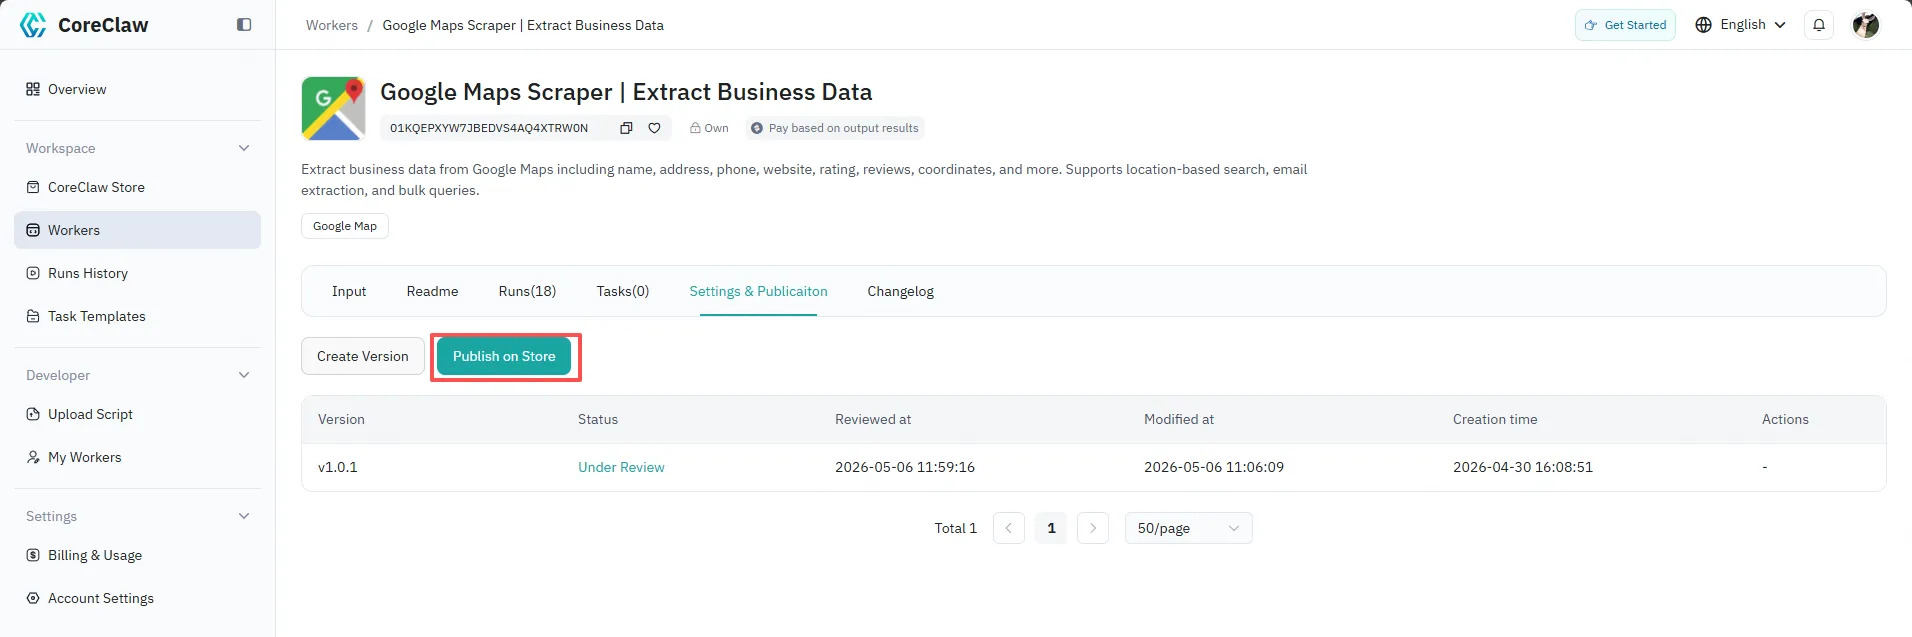Screen dimensions: 1912x637
Task: Click the Upload Script icon
Action: click(33, 414)
